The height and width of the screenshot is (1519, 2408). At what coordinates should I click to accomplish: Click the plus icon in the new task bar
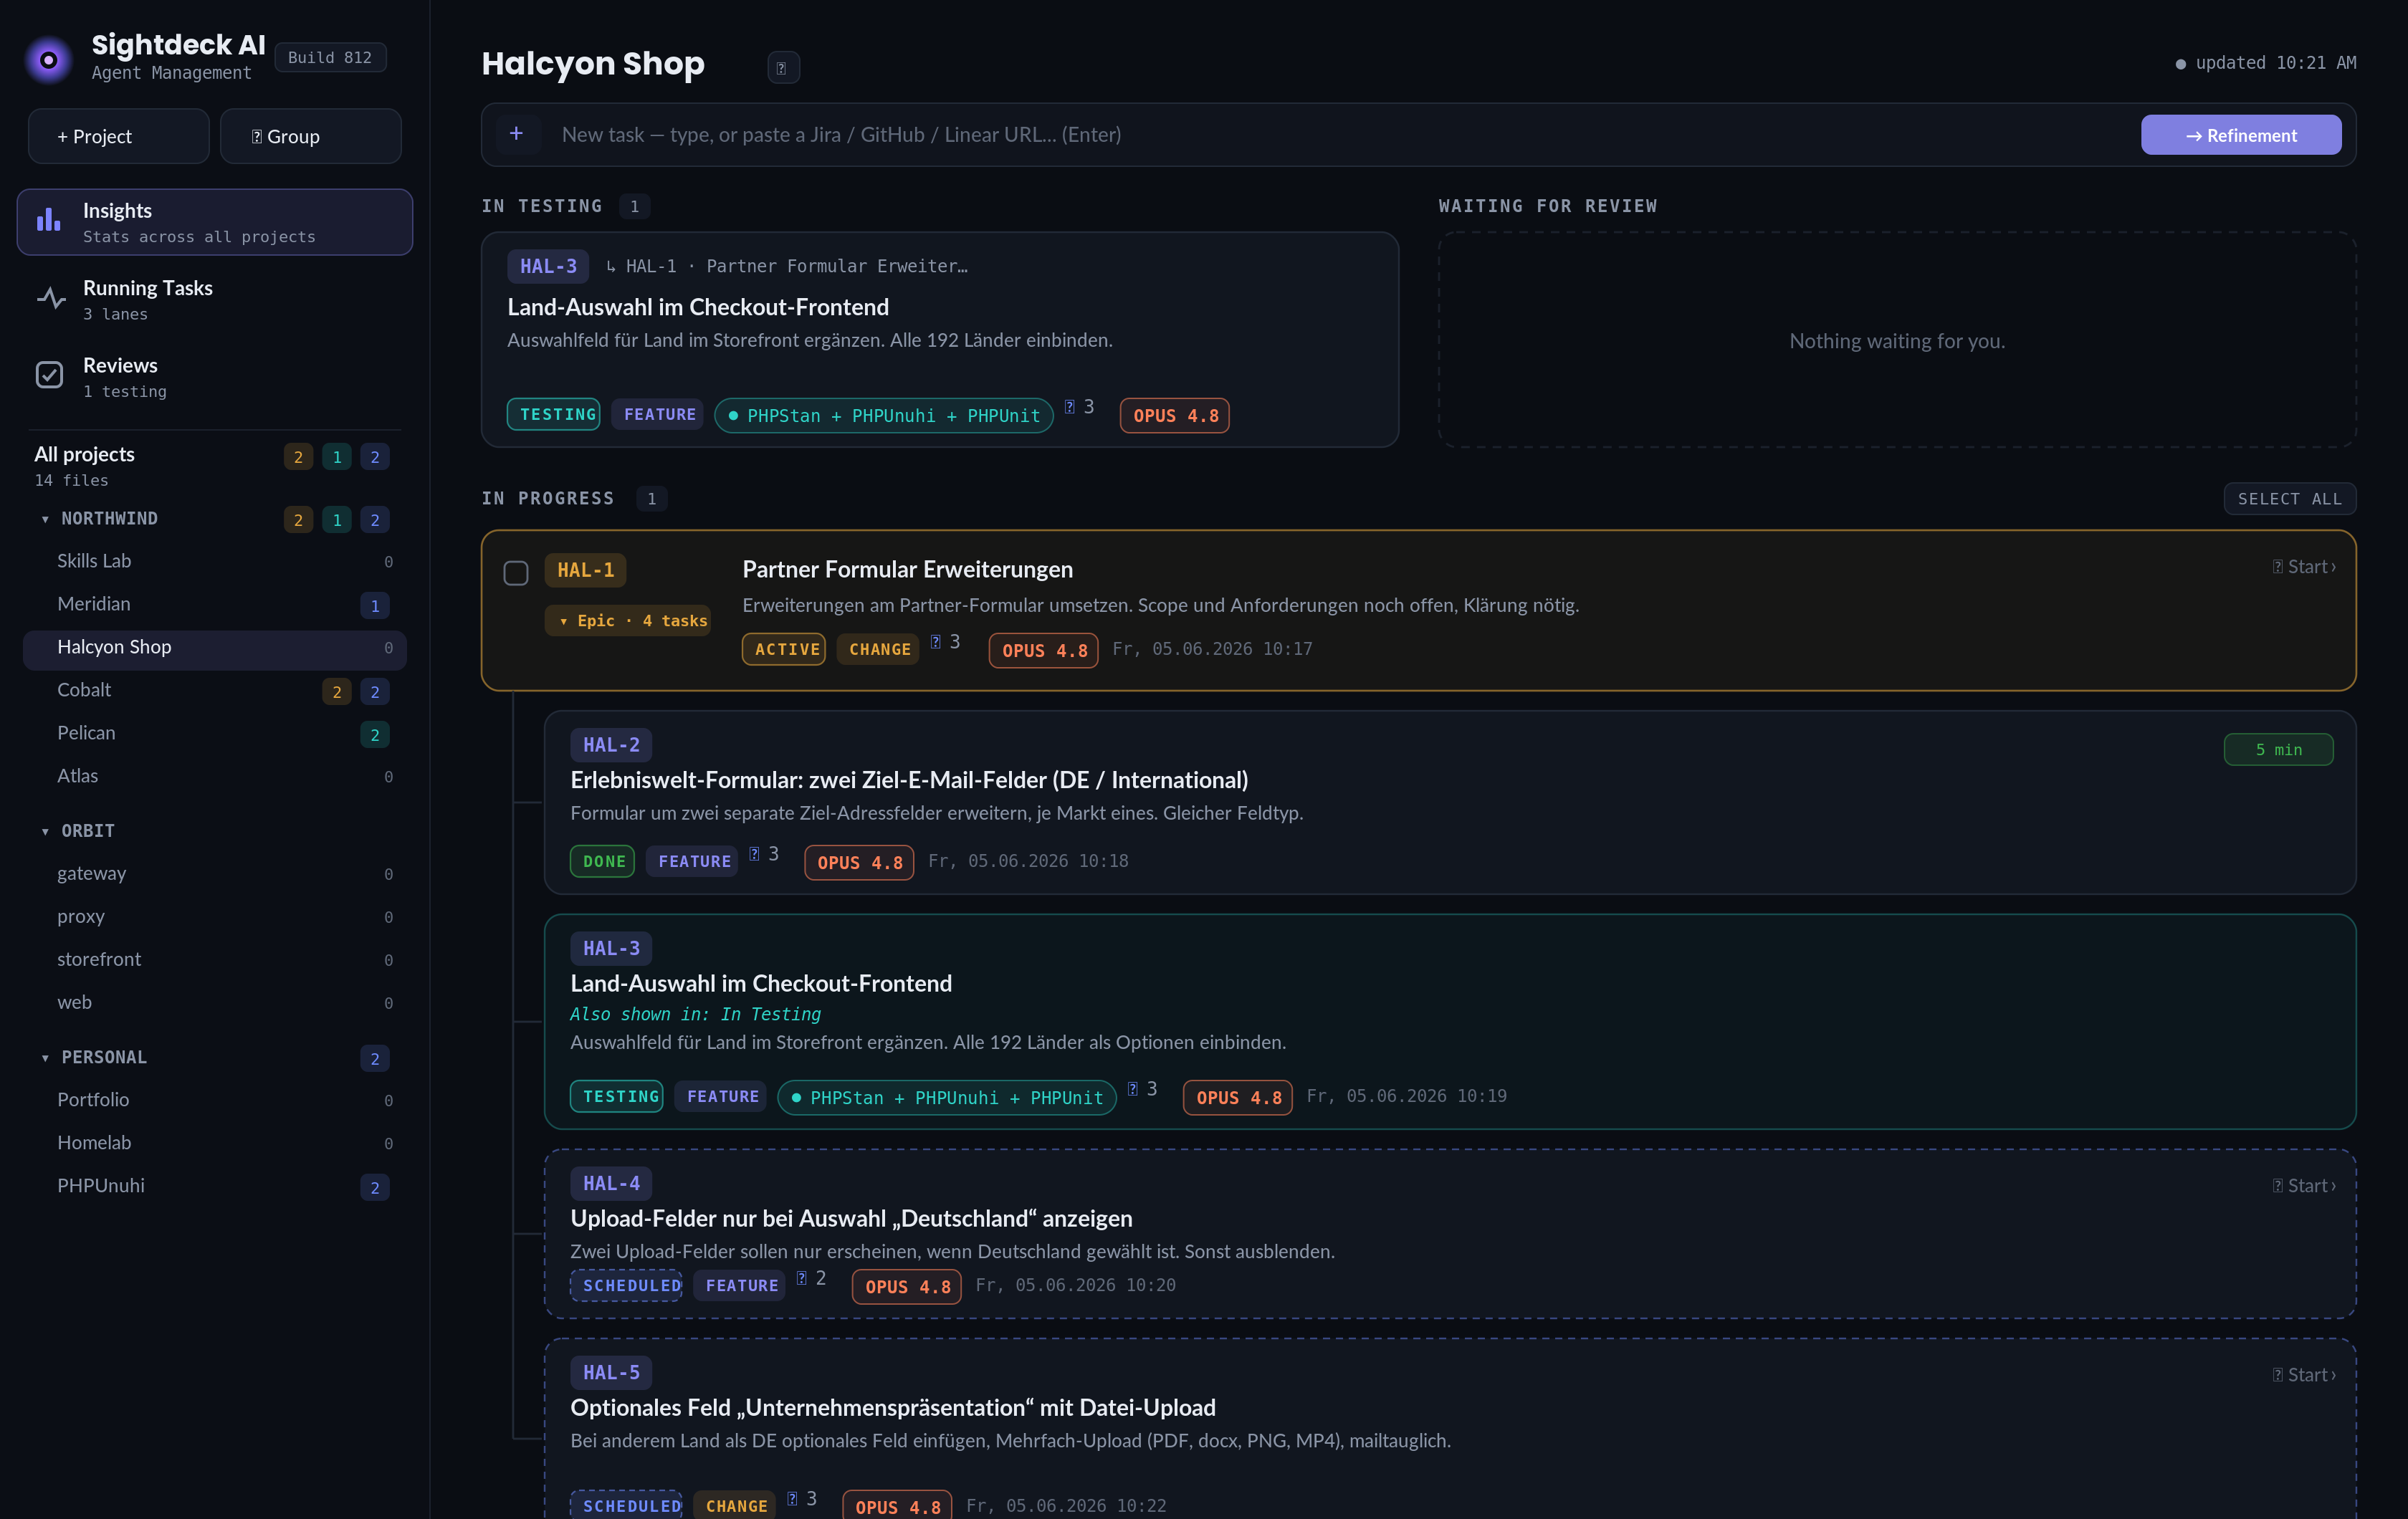[516, 133]
